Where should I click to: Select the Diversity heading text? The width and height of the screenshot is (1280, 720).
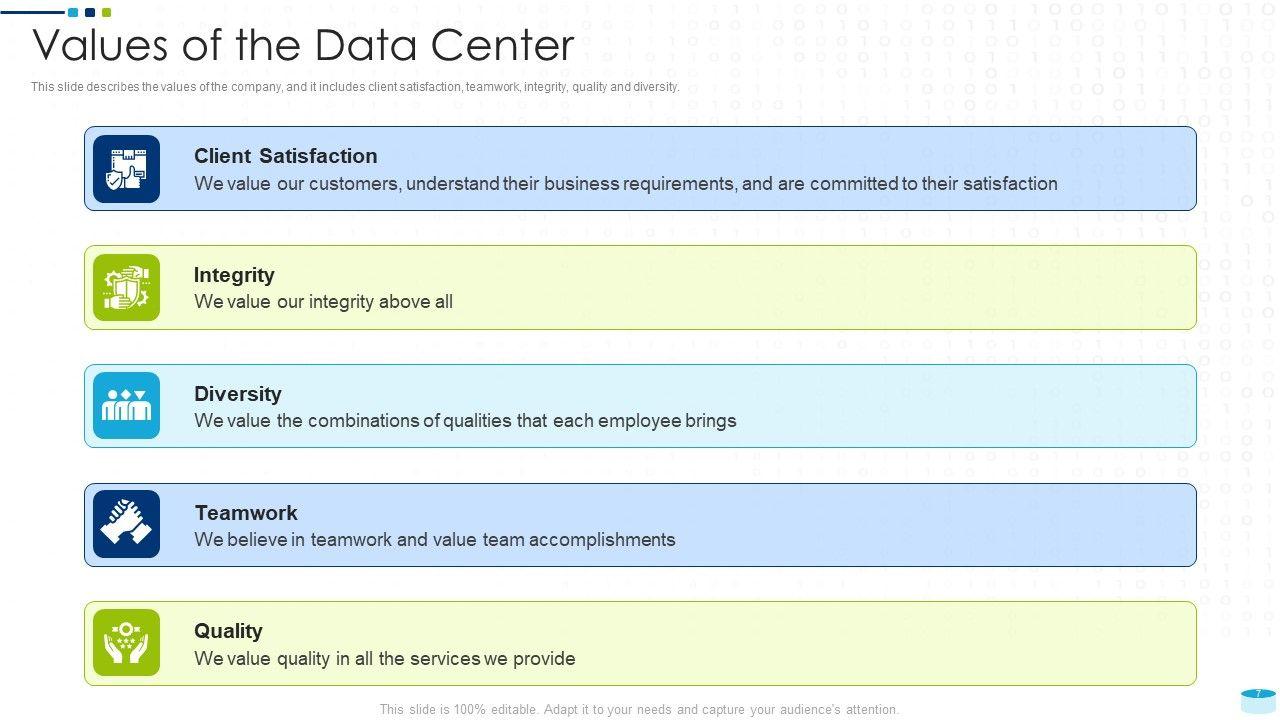click(237, 394)
